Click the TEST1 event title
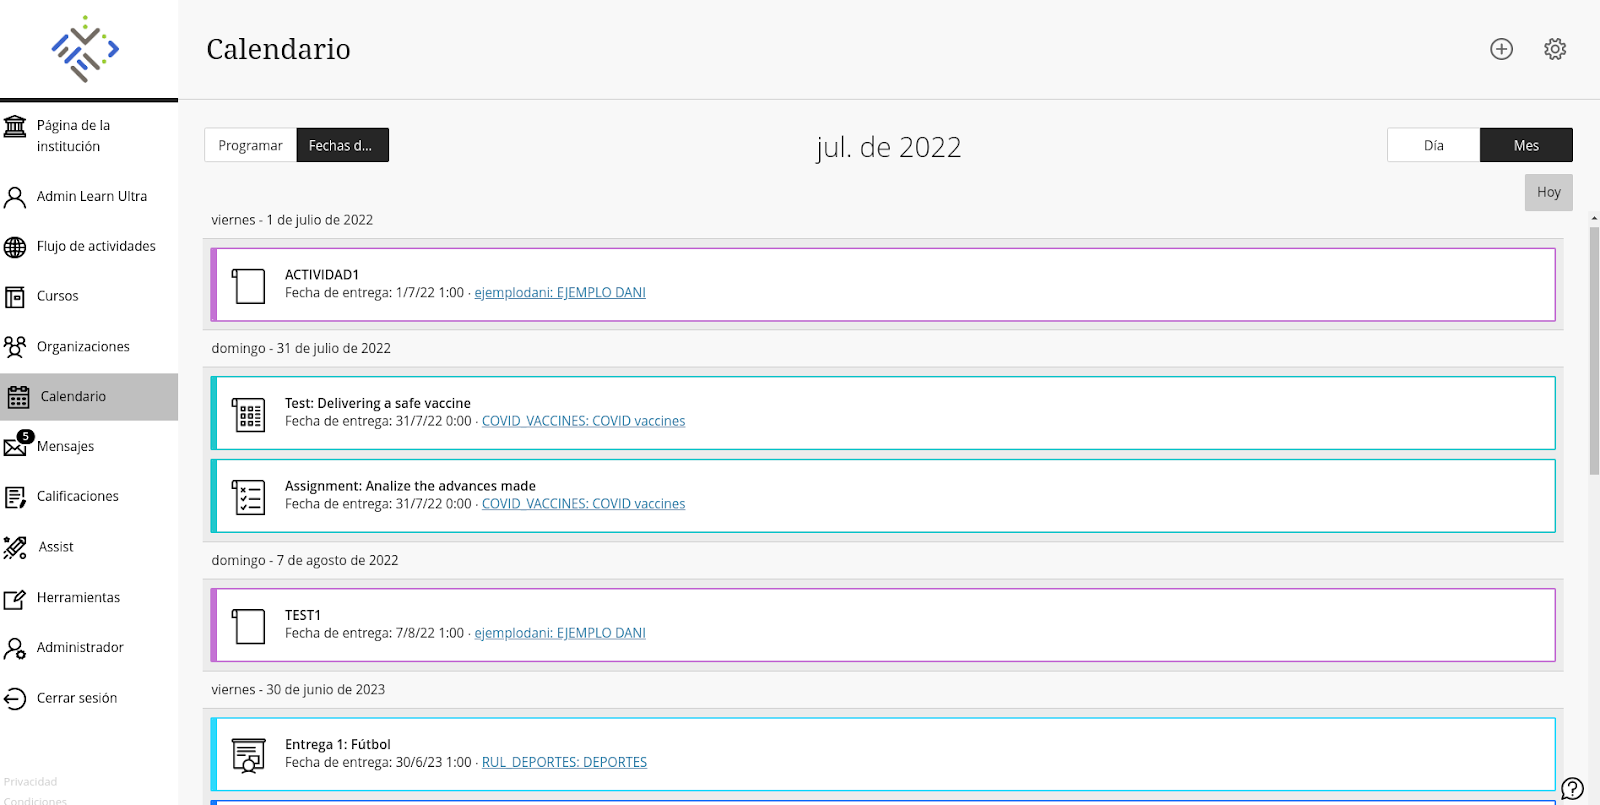 coord(302,616)
